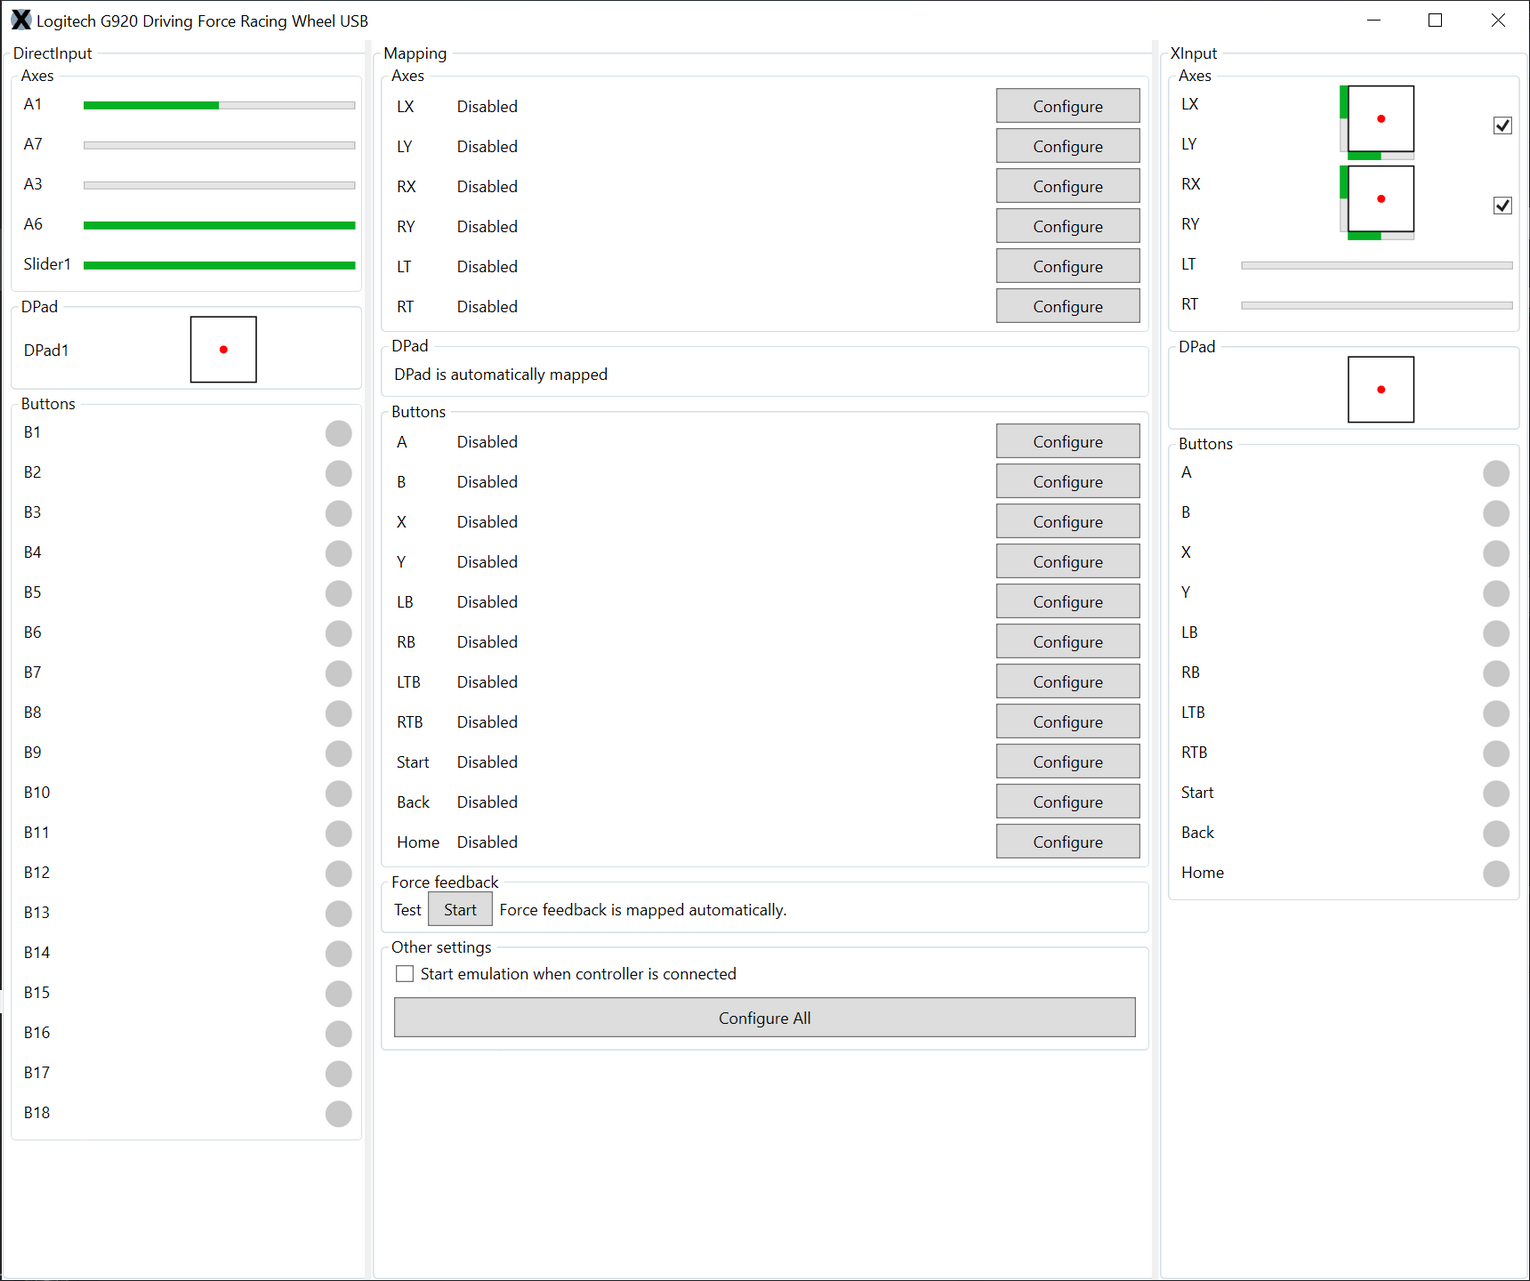Configure the RT trigger mapping

[1068, 306]
